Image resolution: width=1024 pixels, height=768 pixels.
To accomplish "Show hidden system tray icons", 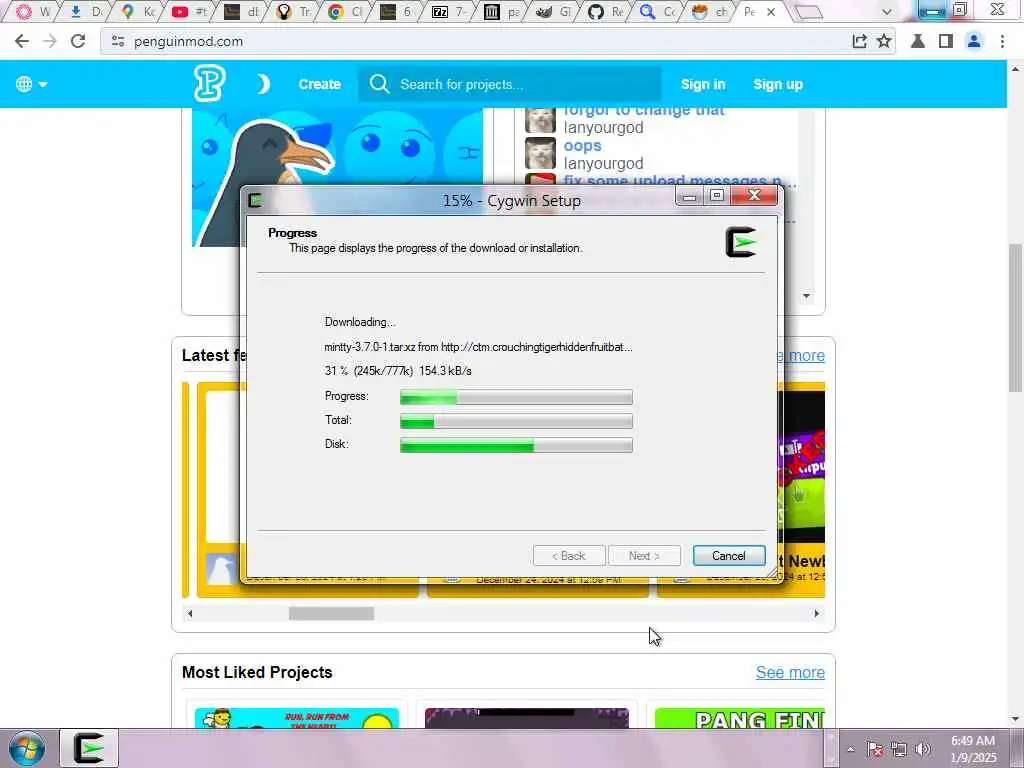I will tap(850, 749).
